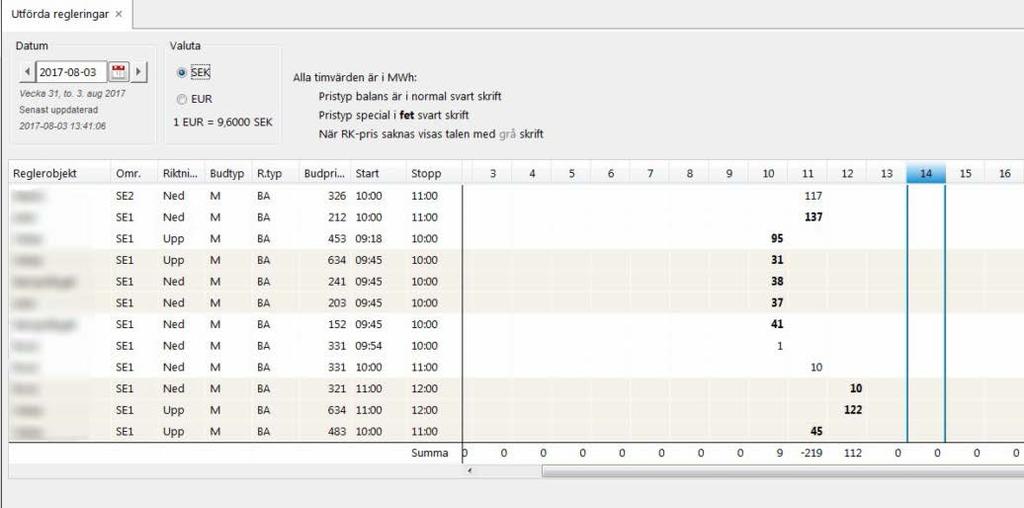Click bold value 122 in hour 12

853,410
